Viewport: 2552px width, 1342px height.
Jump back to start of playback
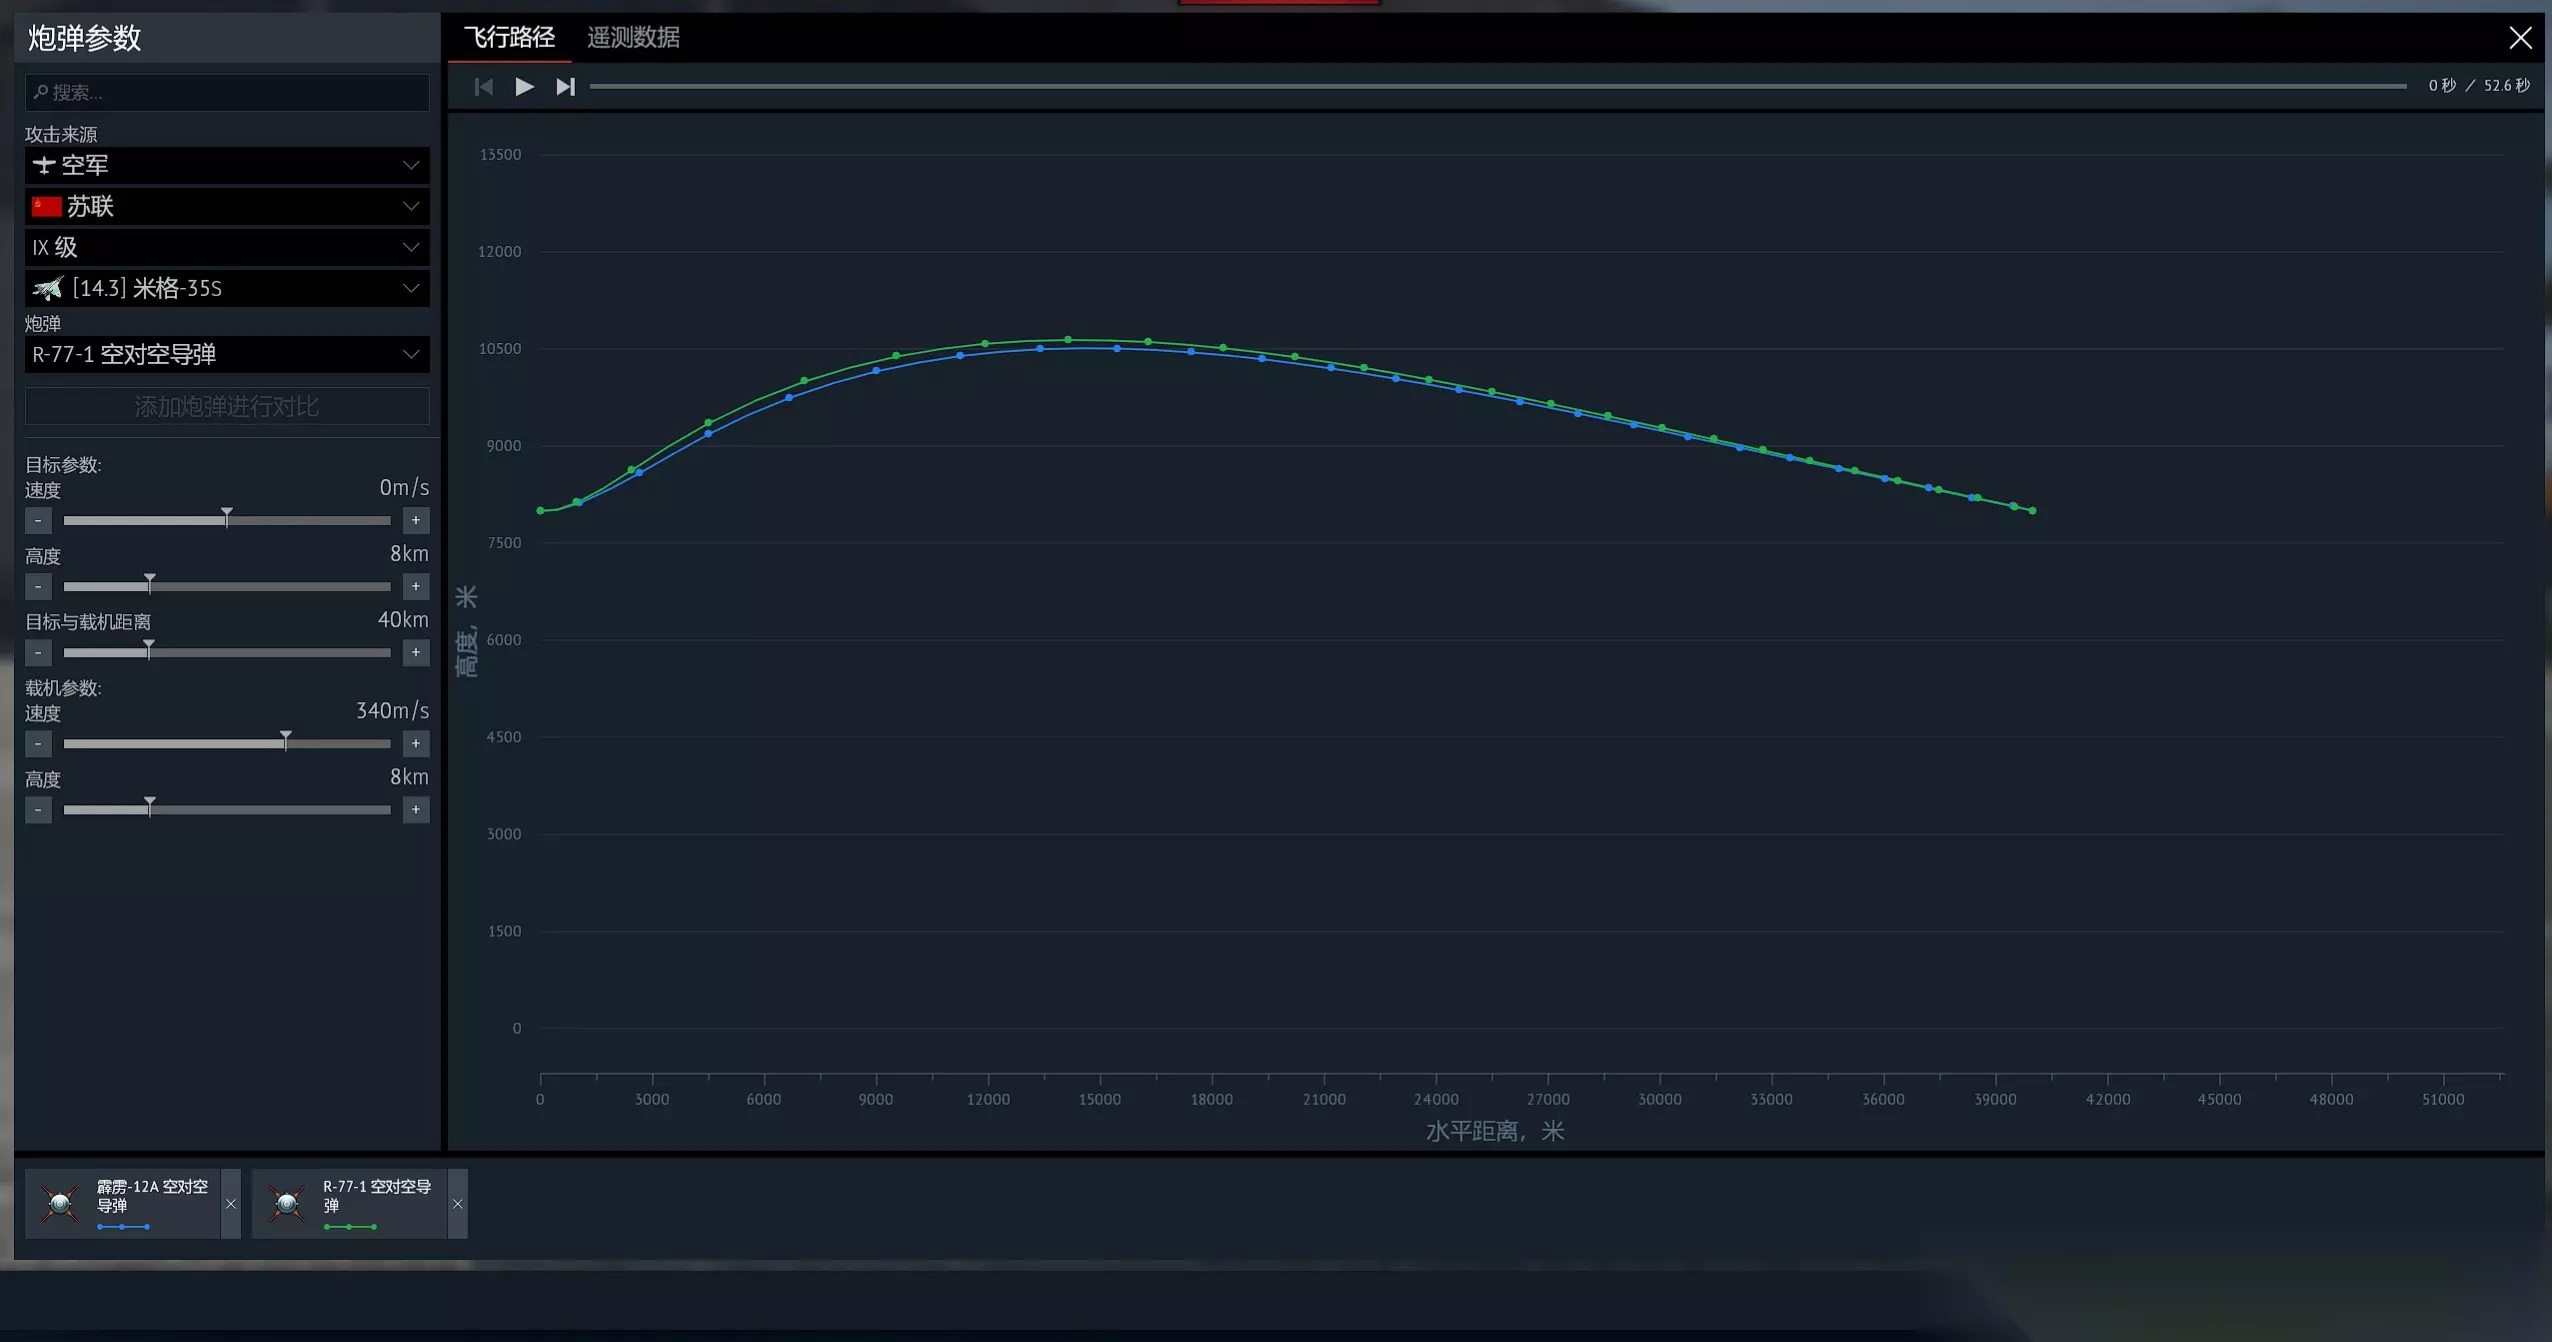point(484,87)
